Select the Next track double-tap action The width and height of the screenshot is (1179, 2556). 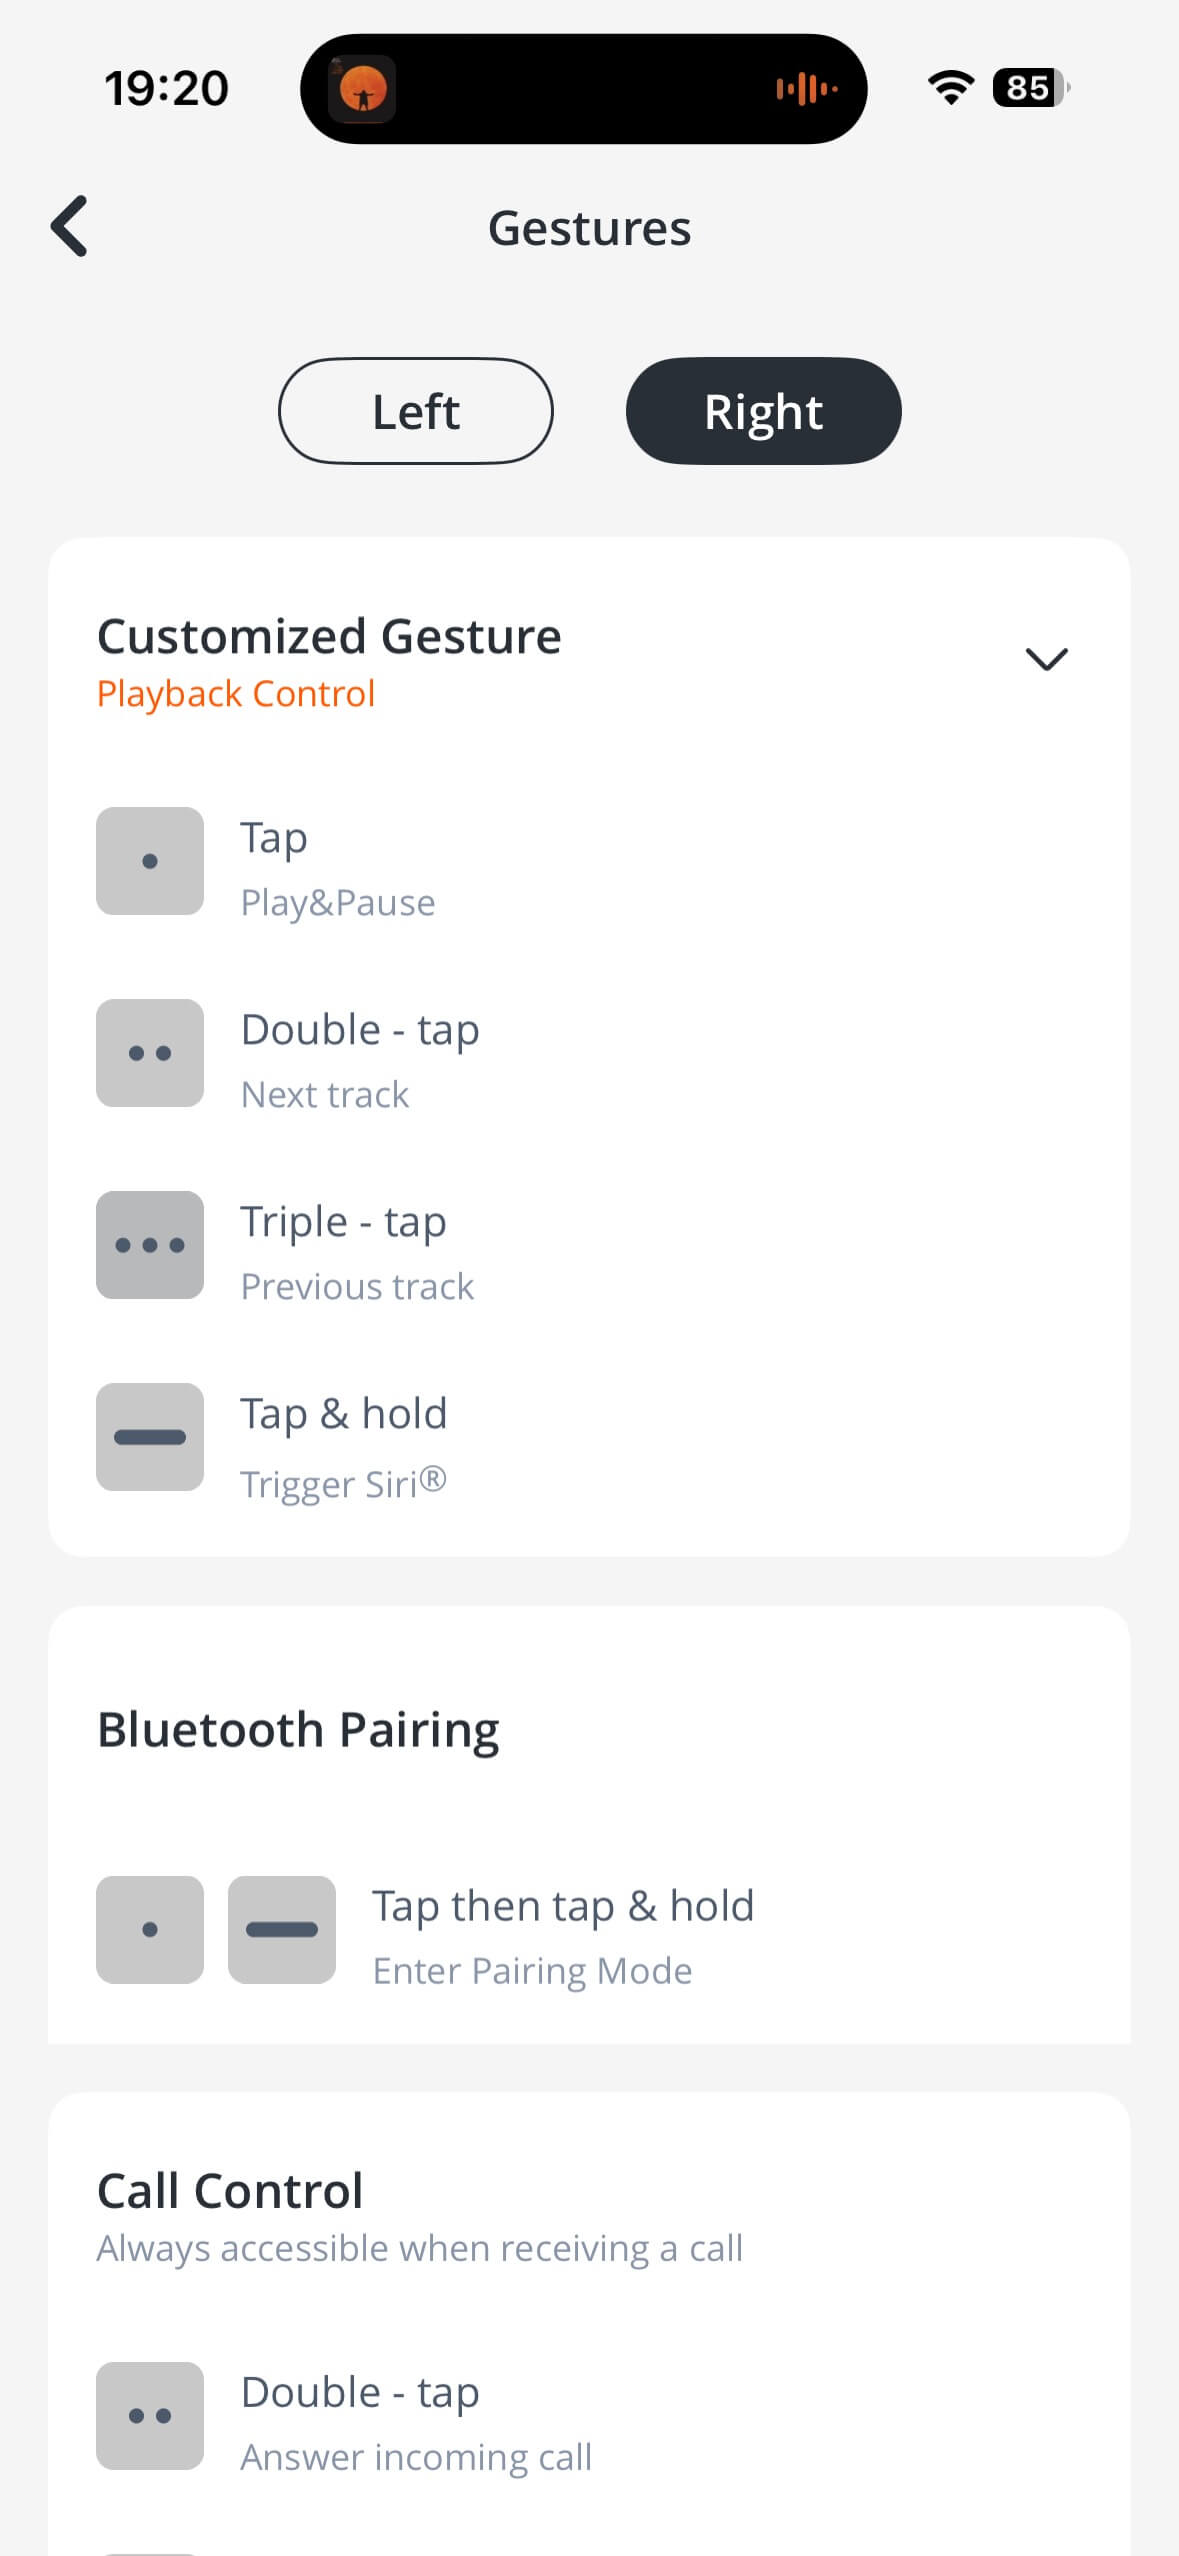325,1095
